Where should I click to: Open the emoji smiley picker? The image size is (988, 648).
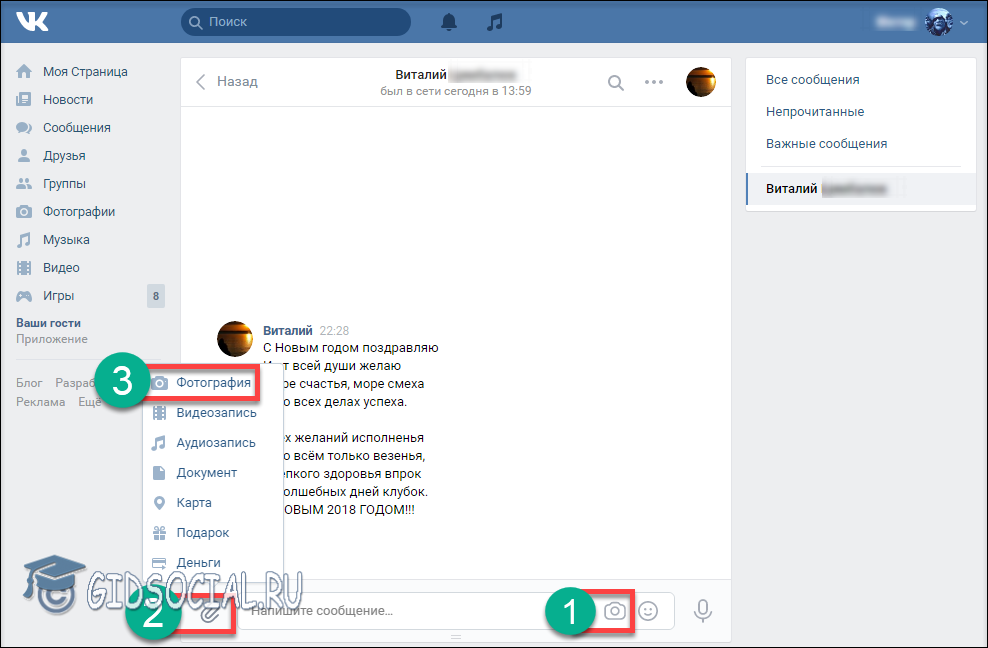(x=648, y=610)
